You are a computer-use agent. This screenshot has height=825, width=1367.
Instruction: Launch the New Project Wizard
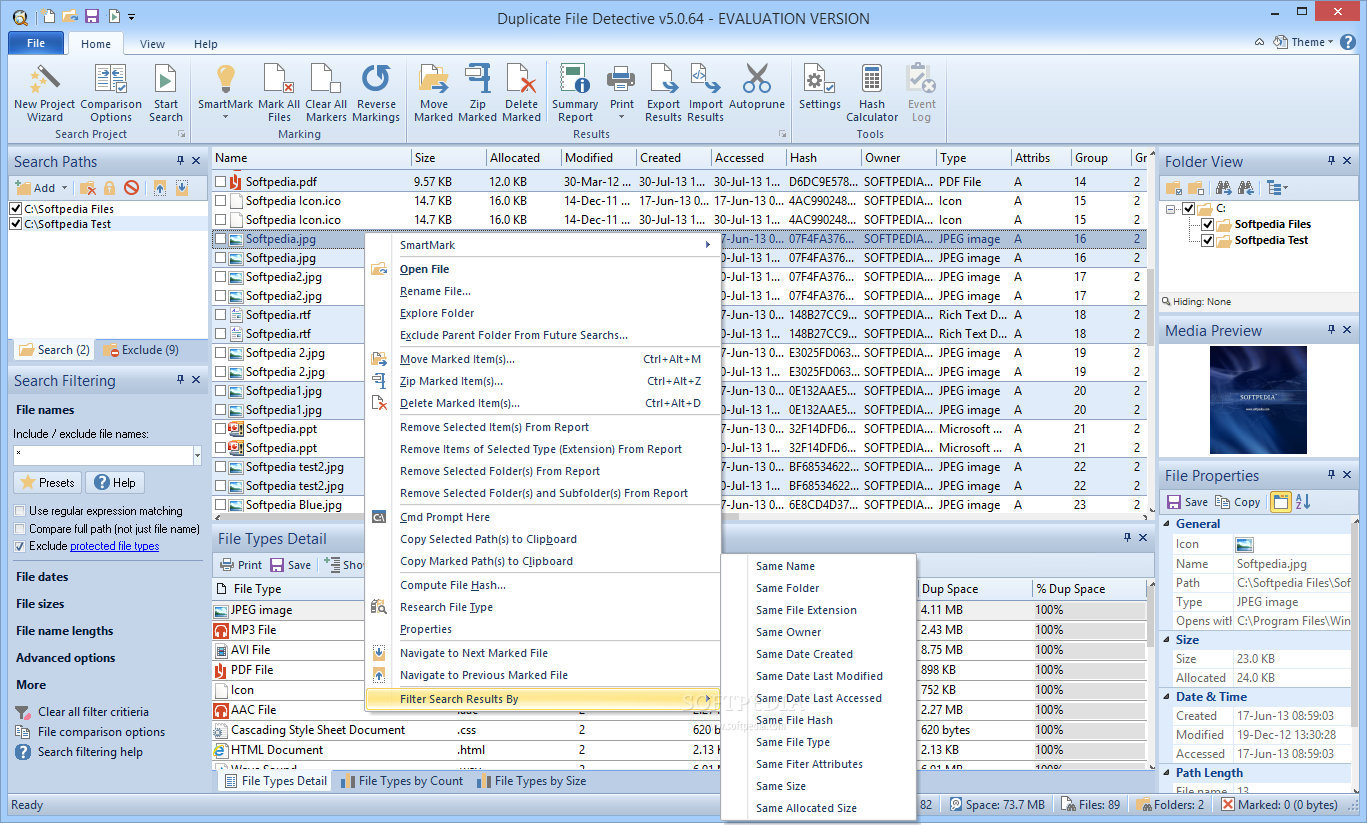[x=45, y=93]
